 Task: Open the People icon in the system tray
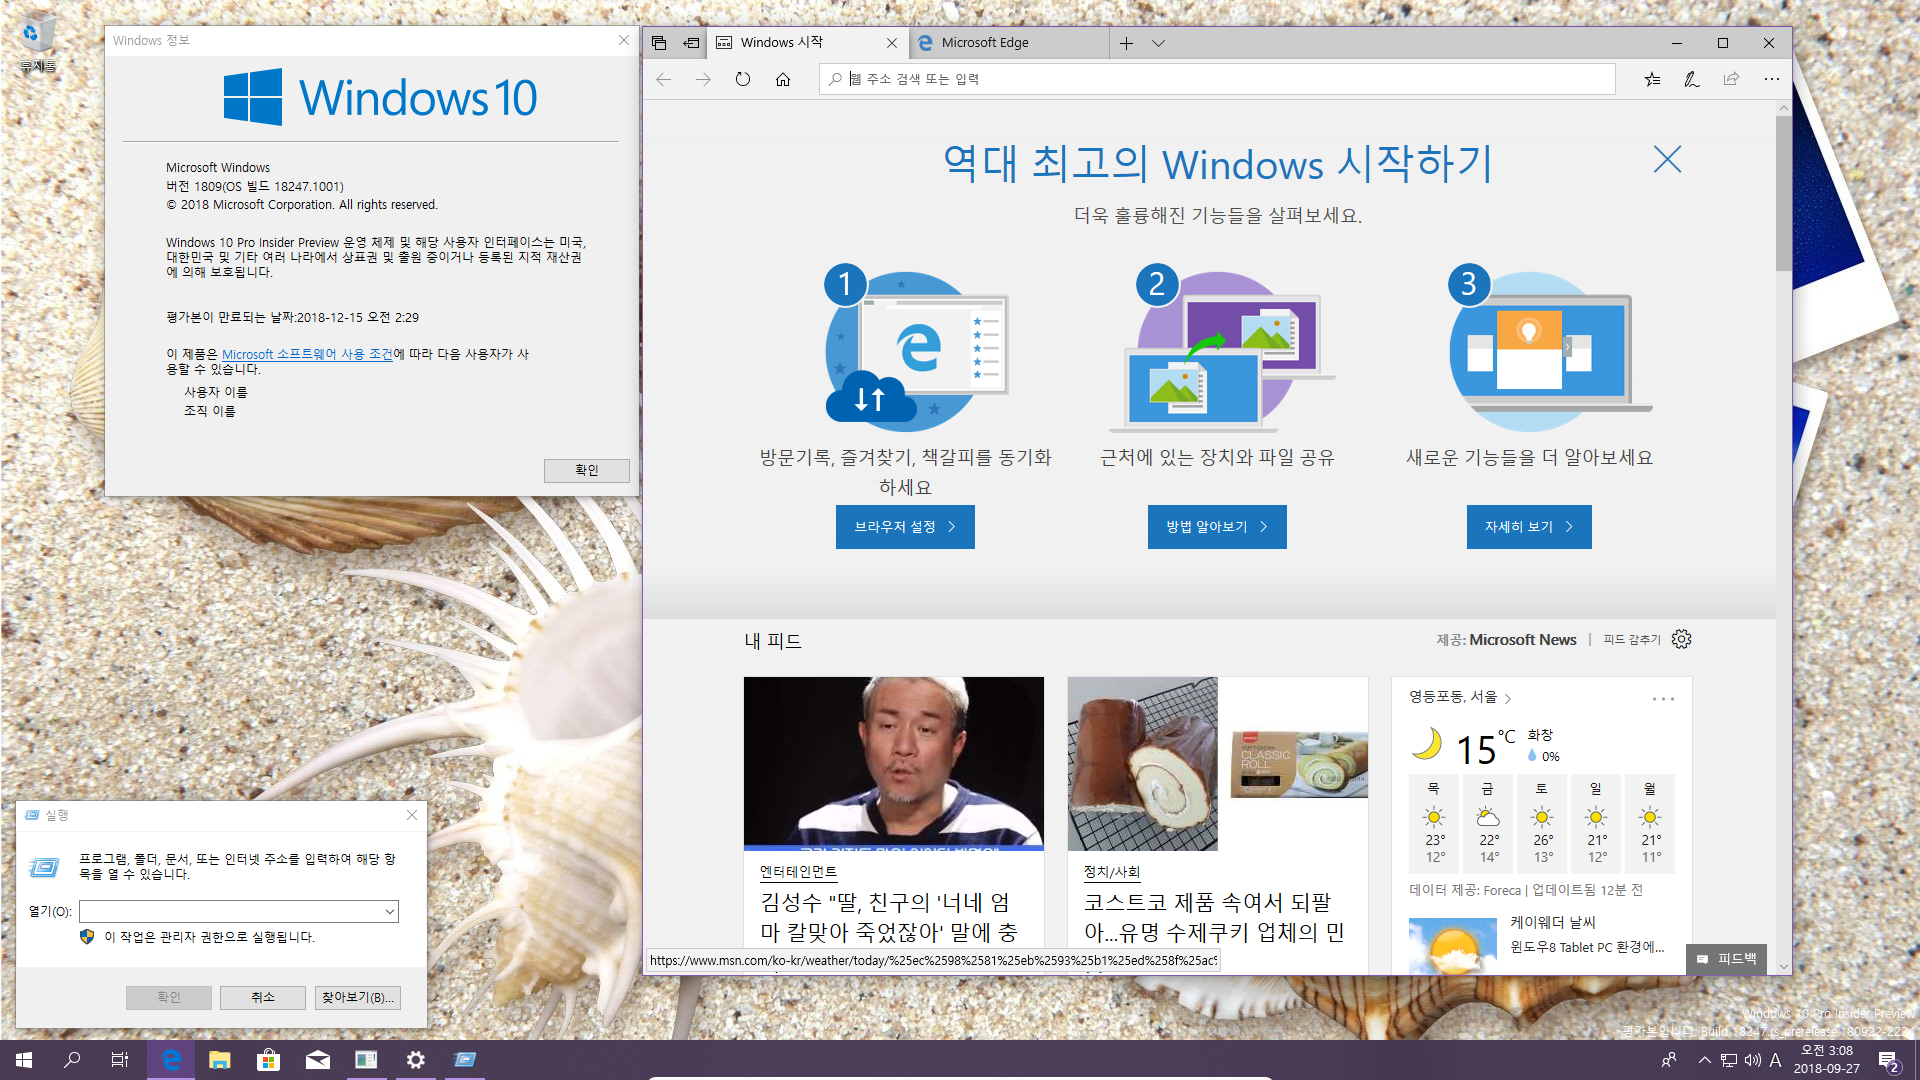click(x=1669, y=1060)
